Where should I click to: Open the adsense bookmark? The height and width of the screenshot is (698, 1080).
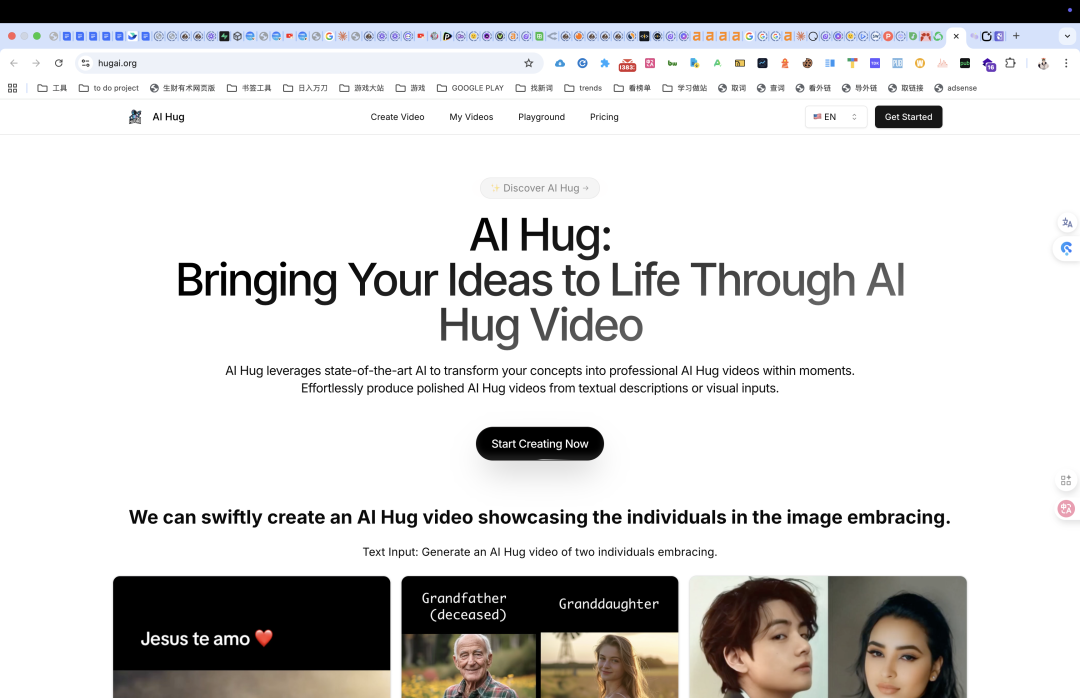955,88
